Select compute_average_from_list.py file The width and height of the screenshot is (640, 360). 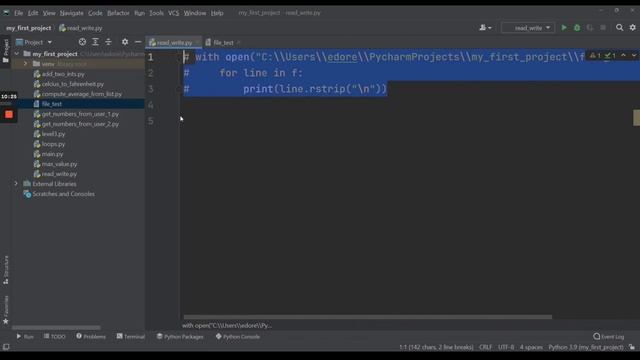[82, 94]
